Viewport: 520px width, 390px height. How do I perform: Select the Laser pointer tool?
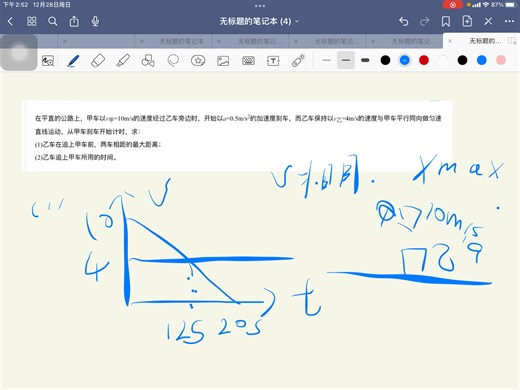tap(298, 61)
